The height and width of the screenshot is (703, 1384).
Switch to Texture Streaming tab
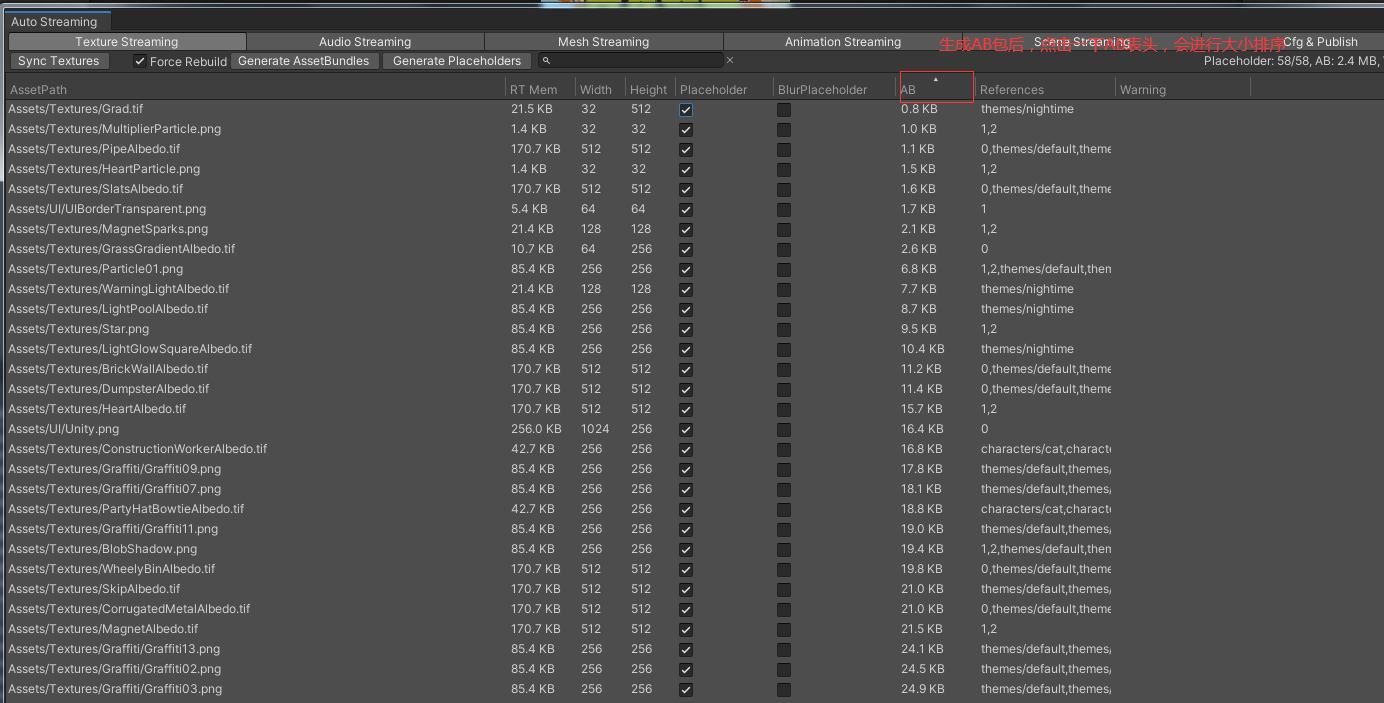click(127, 41)
